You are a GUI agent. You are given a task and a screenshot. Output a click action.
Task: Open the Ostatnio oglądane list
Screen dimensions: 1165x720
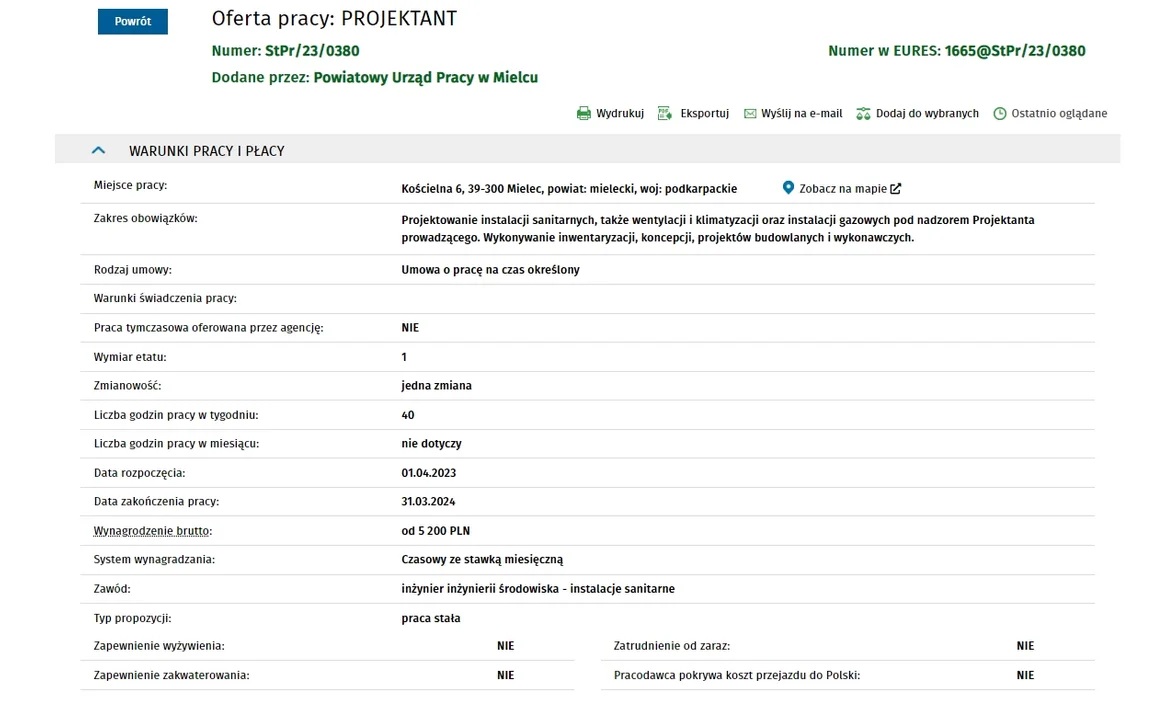(x=1059, y=114)
